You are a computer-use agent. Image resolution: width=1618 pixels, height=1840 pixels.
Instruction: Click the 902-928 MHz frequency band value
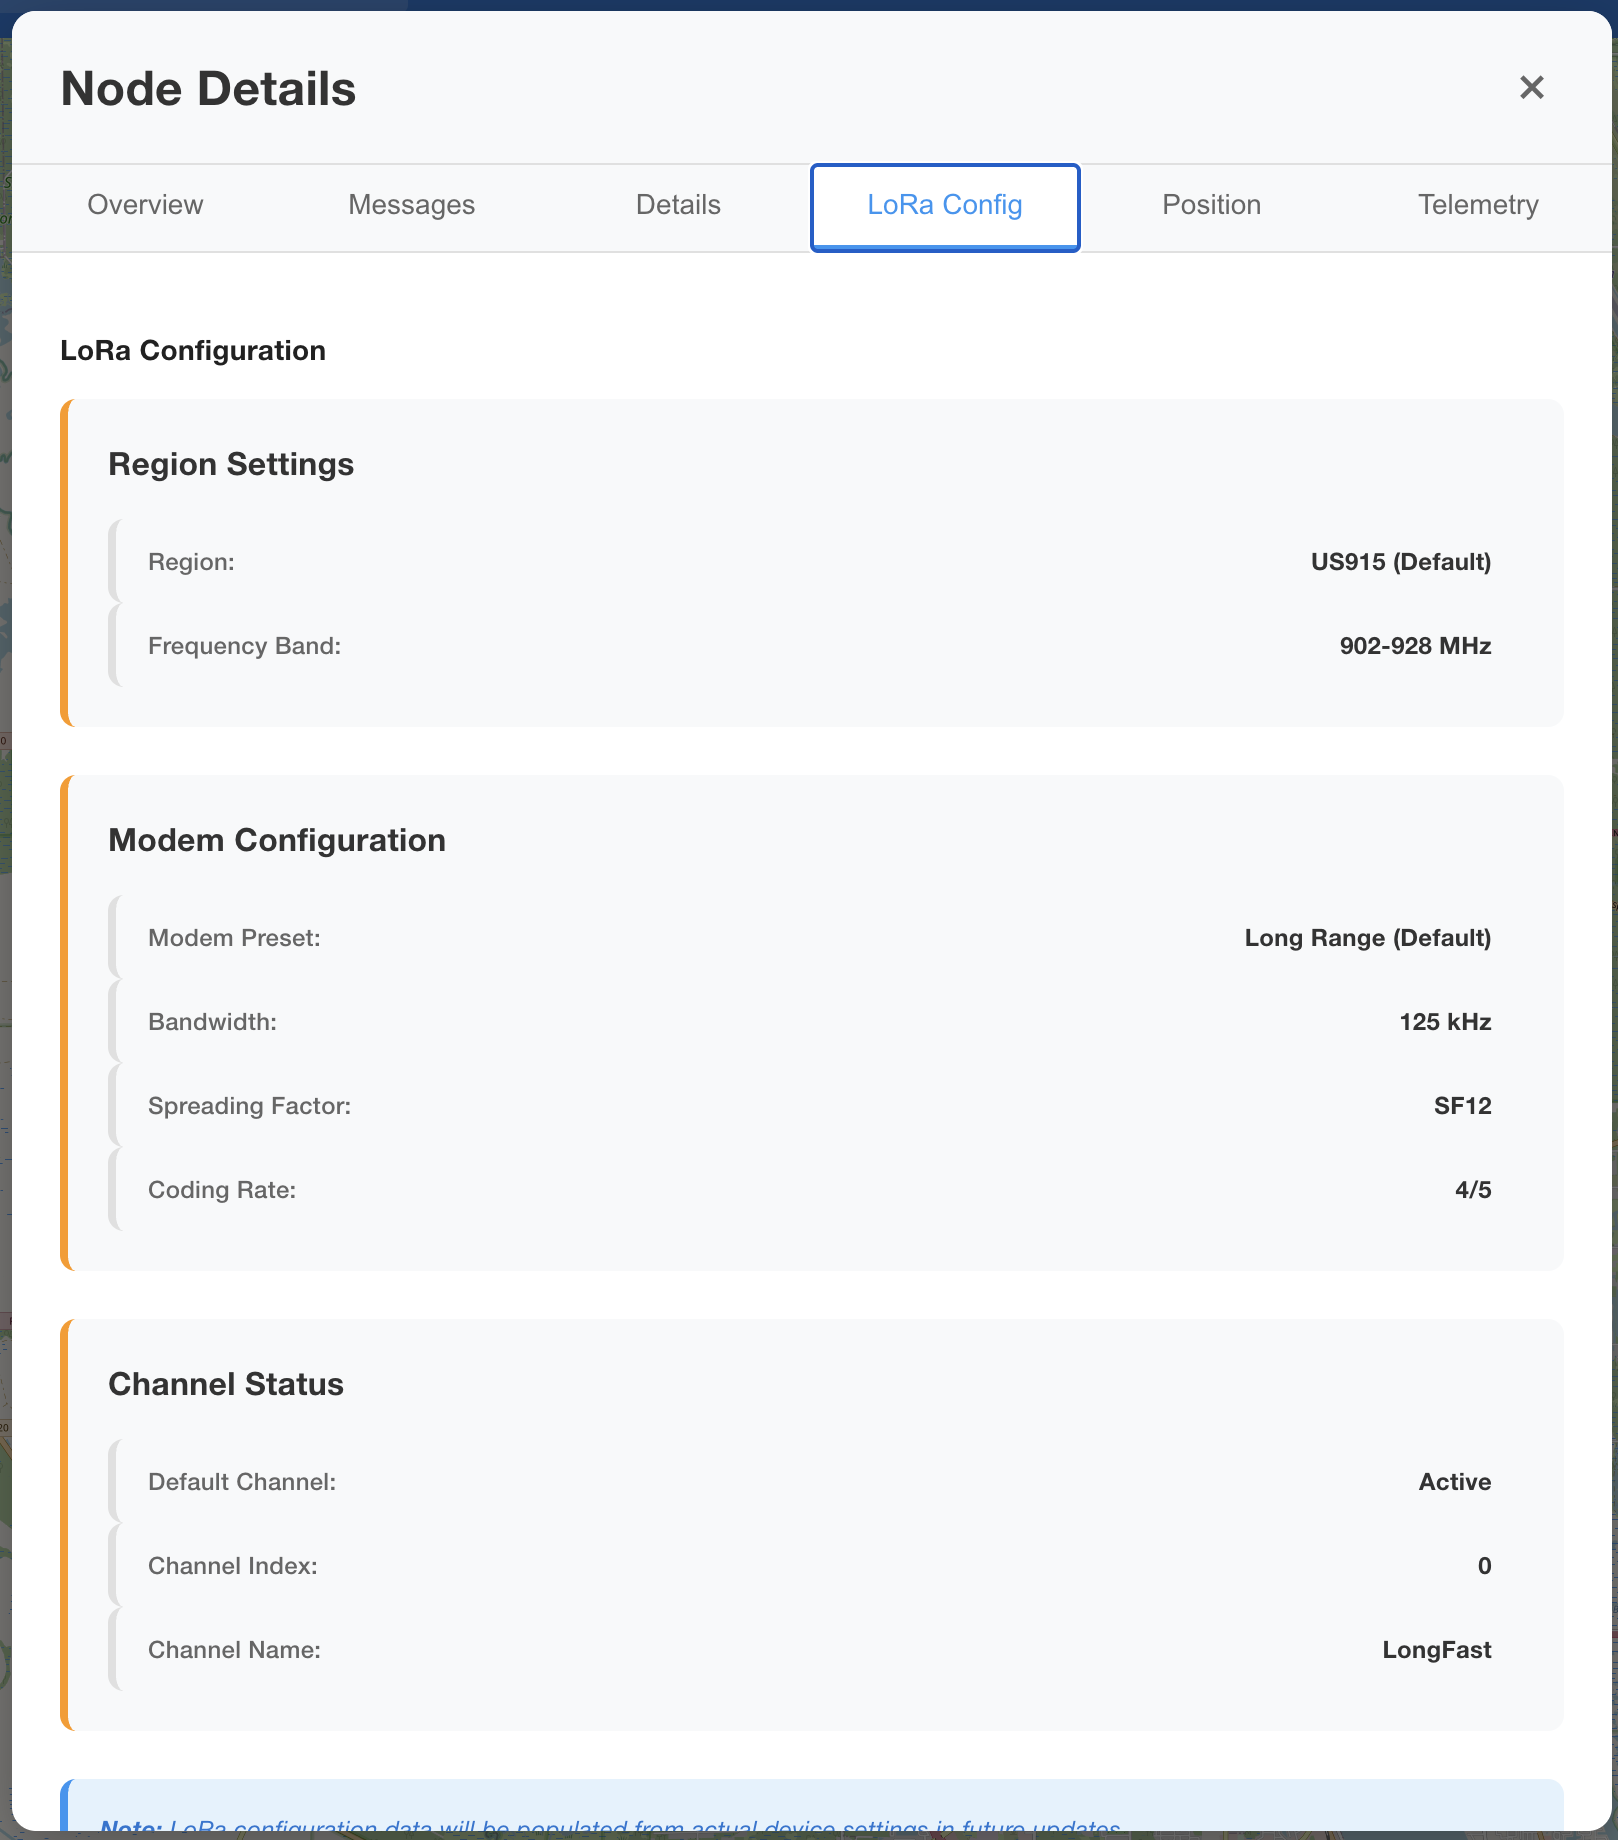click(1414, 646)
